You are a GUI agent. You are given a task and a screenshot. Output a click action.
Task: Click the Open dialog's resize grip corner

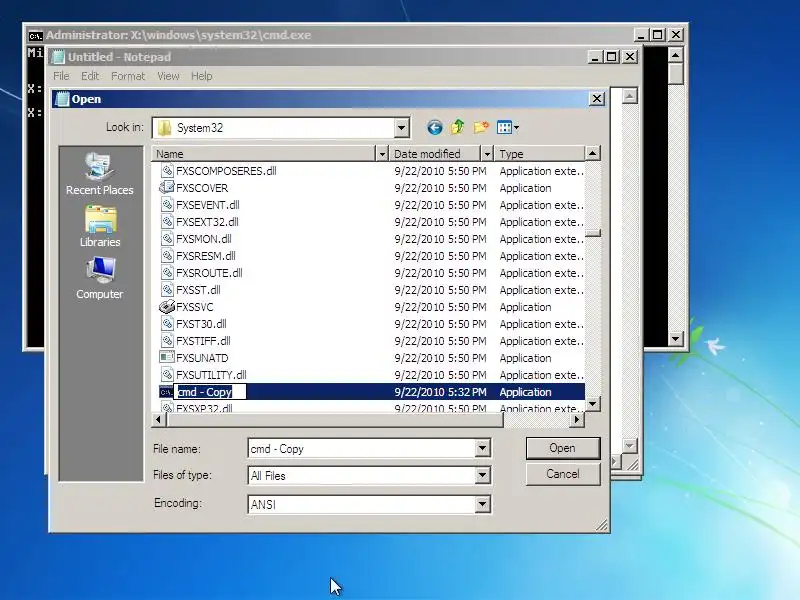[602, 525]
